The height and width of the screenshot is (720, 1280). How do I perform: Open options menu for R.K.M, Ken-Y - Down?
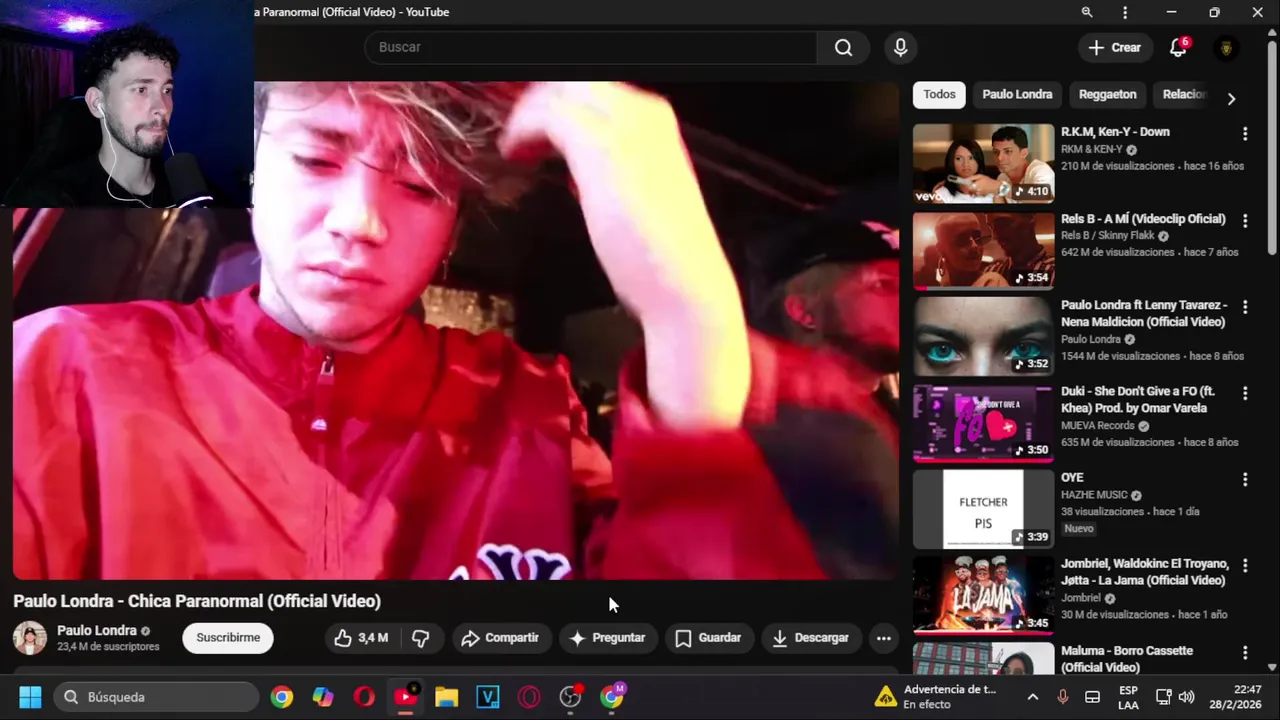pos(1245,134)
